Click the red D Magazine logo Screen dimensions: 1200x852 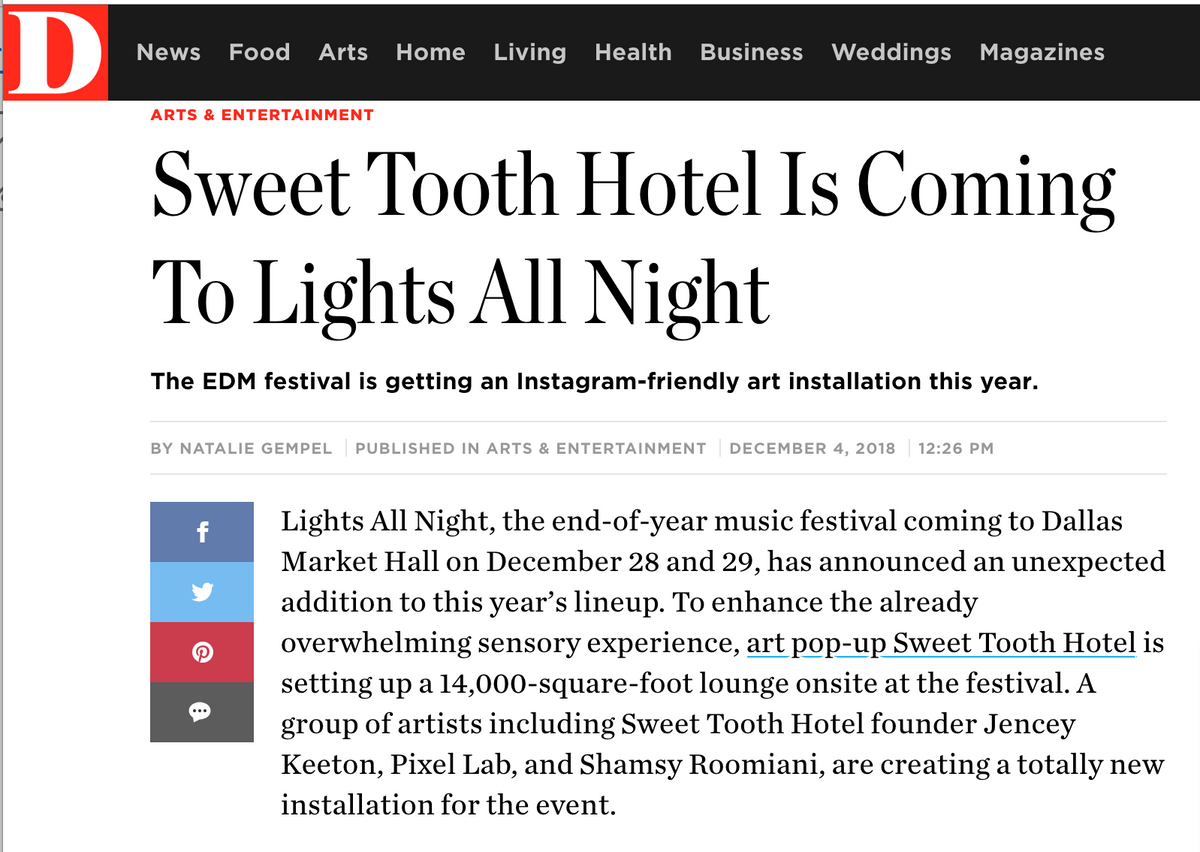click(x=56, y=51)
